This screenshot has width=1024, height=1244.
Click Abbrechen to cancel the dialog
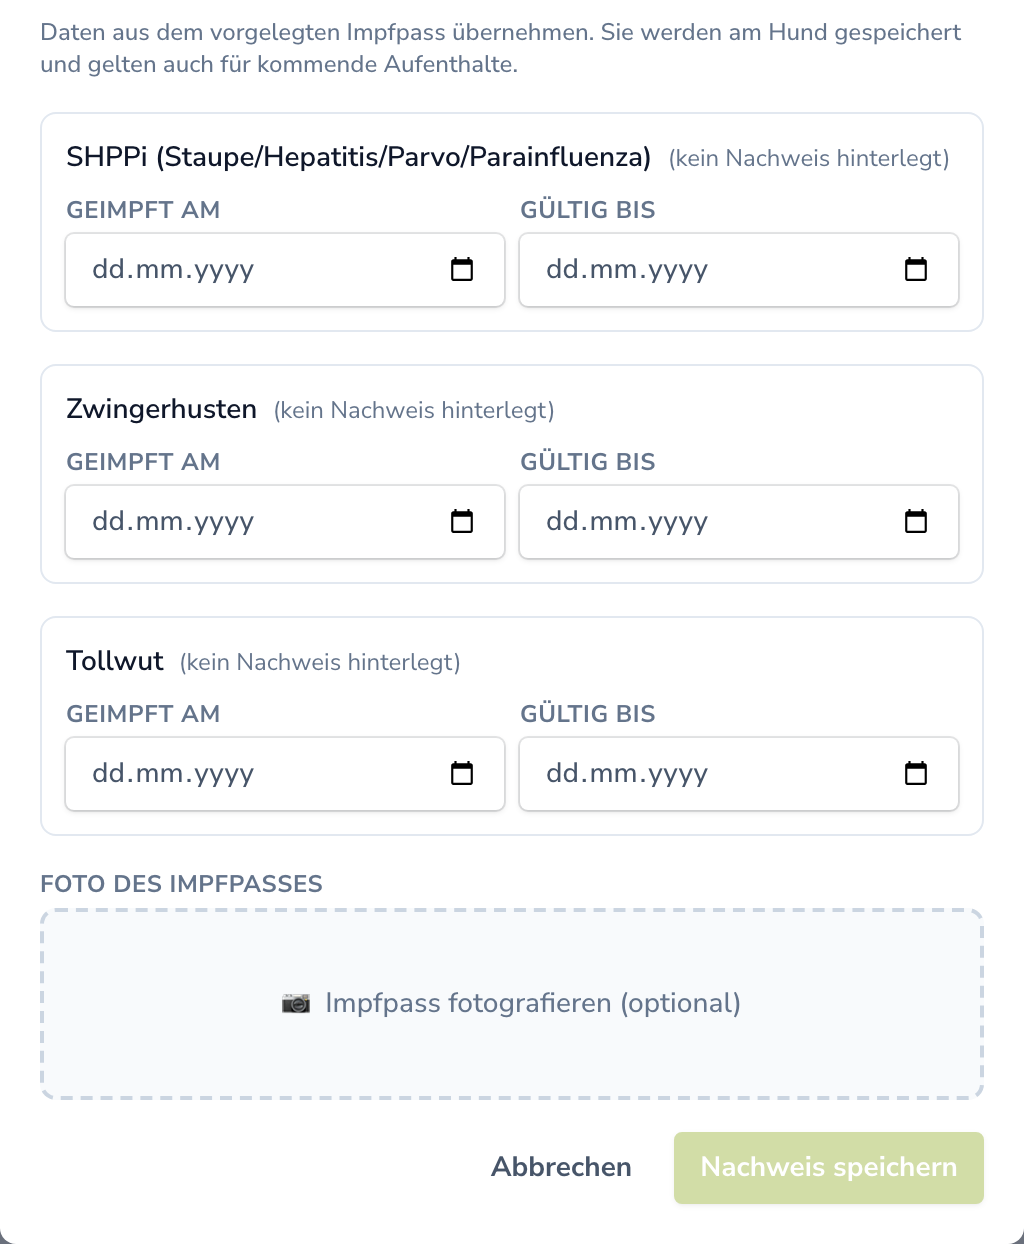click(561, 1167)
